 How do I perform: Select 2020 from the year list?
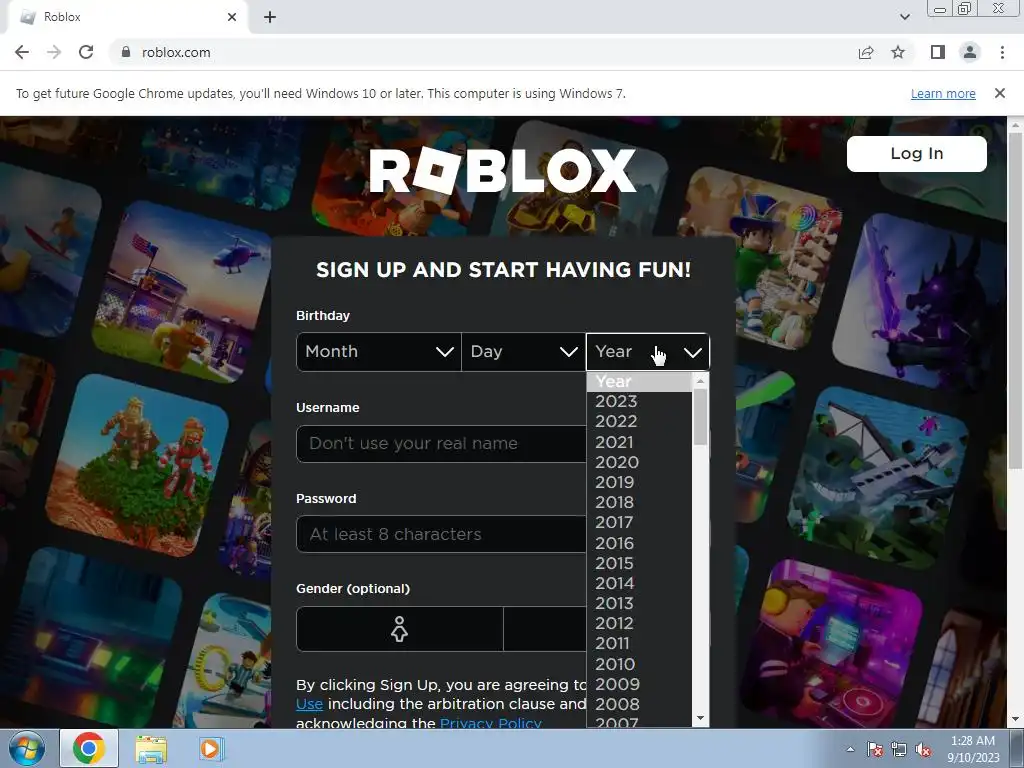(639, 462)
